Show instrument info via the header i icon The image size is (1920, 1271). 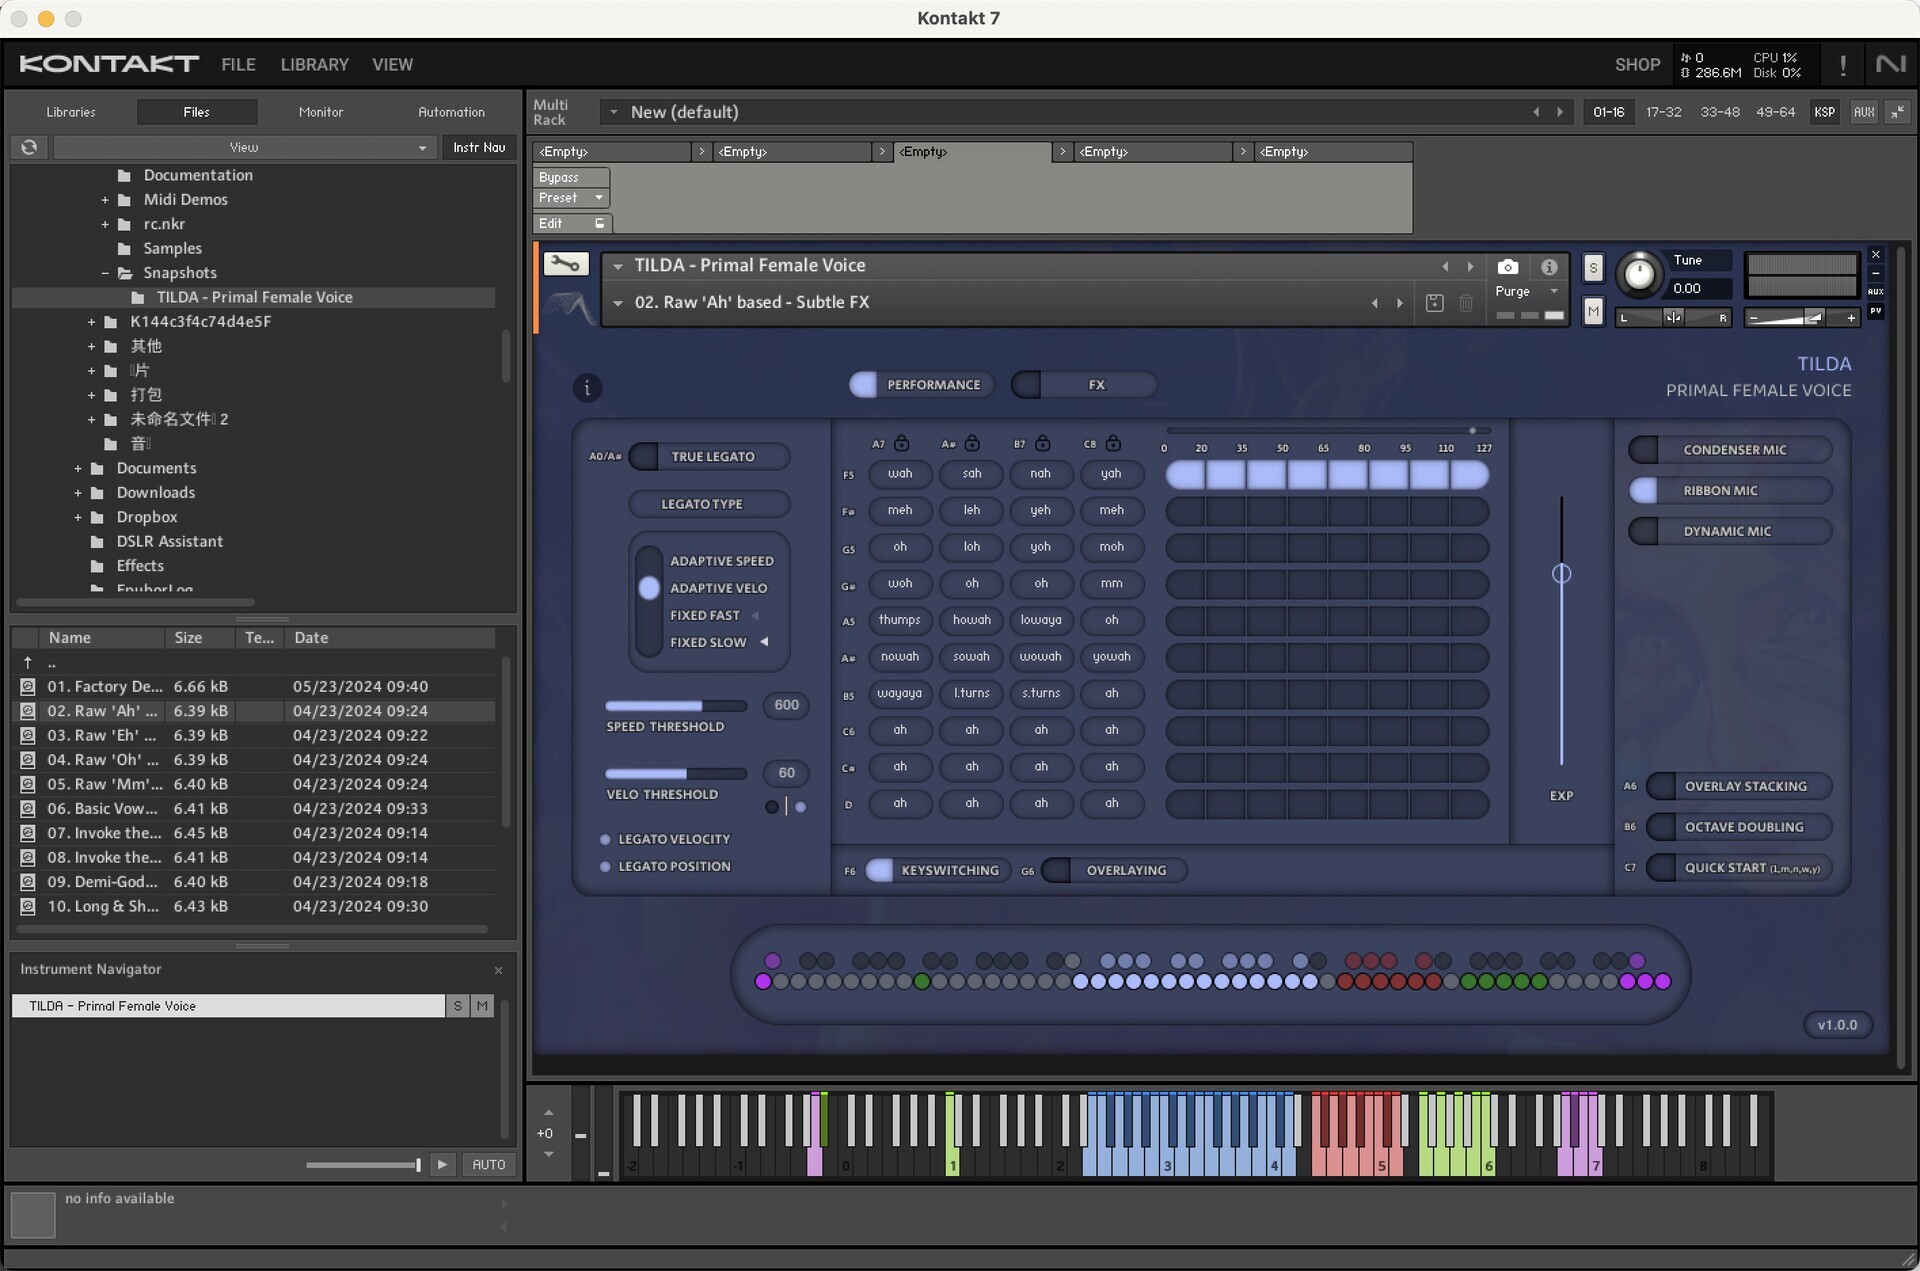pos(1548,267)
